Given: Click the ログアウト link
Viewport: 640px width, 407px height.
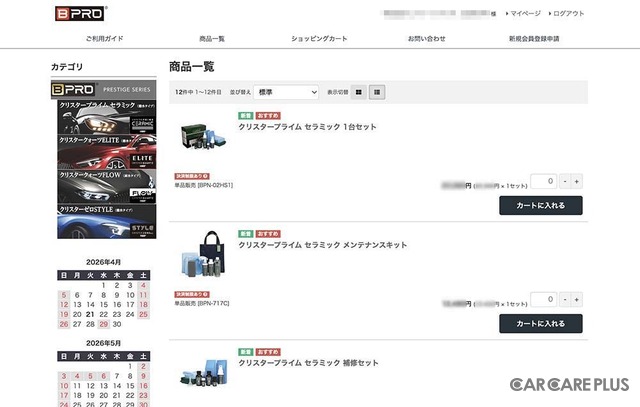Looking at the screenshot, I should click(x=568, y=14).
